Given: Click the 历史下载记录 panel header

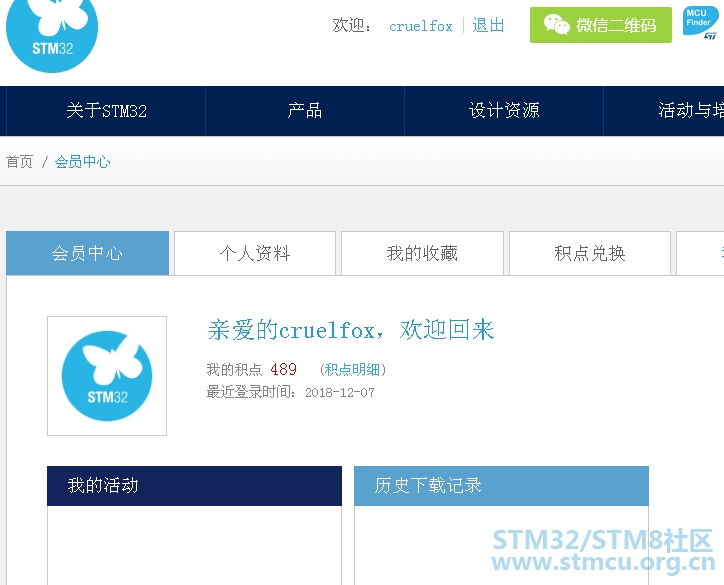Looking at the screenshot, I should (x=501, y=486).
